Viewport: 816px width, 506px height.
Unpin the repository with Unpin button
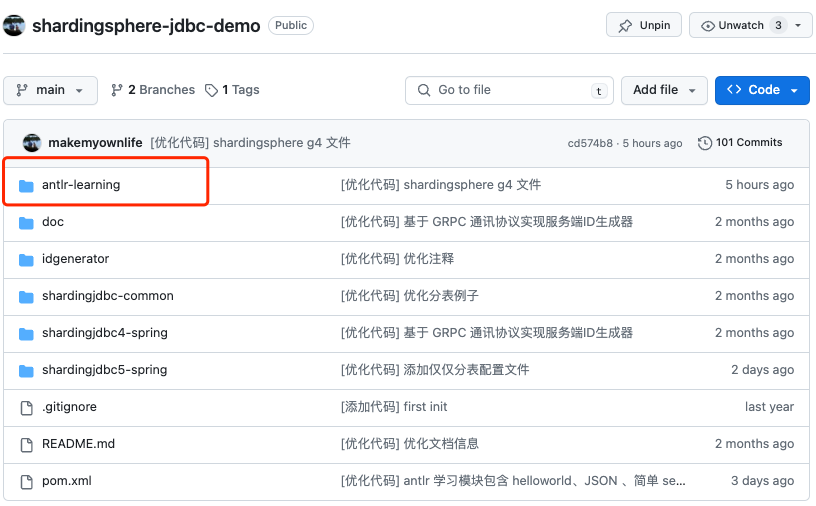(x=644, y=25)
